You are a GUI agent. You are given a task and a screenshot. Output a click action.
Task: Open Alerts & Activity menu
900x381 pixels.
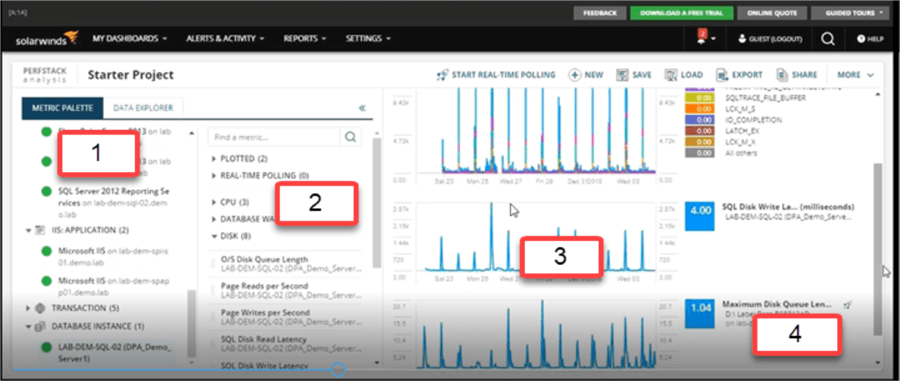click(x=225, y=39)
